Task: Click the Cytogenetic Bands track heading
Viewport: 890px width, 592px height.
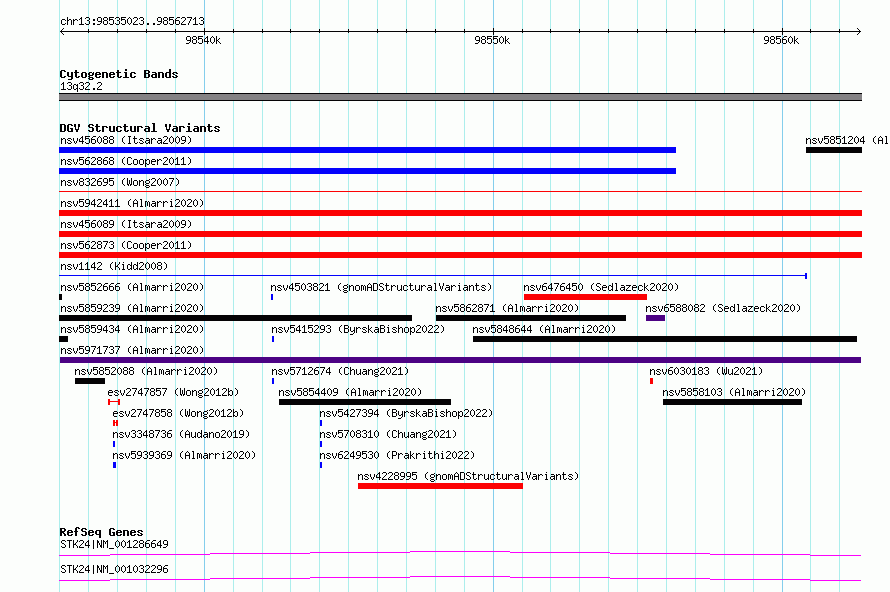Action: point(119,74)
